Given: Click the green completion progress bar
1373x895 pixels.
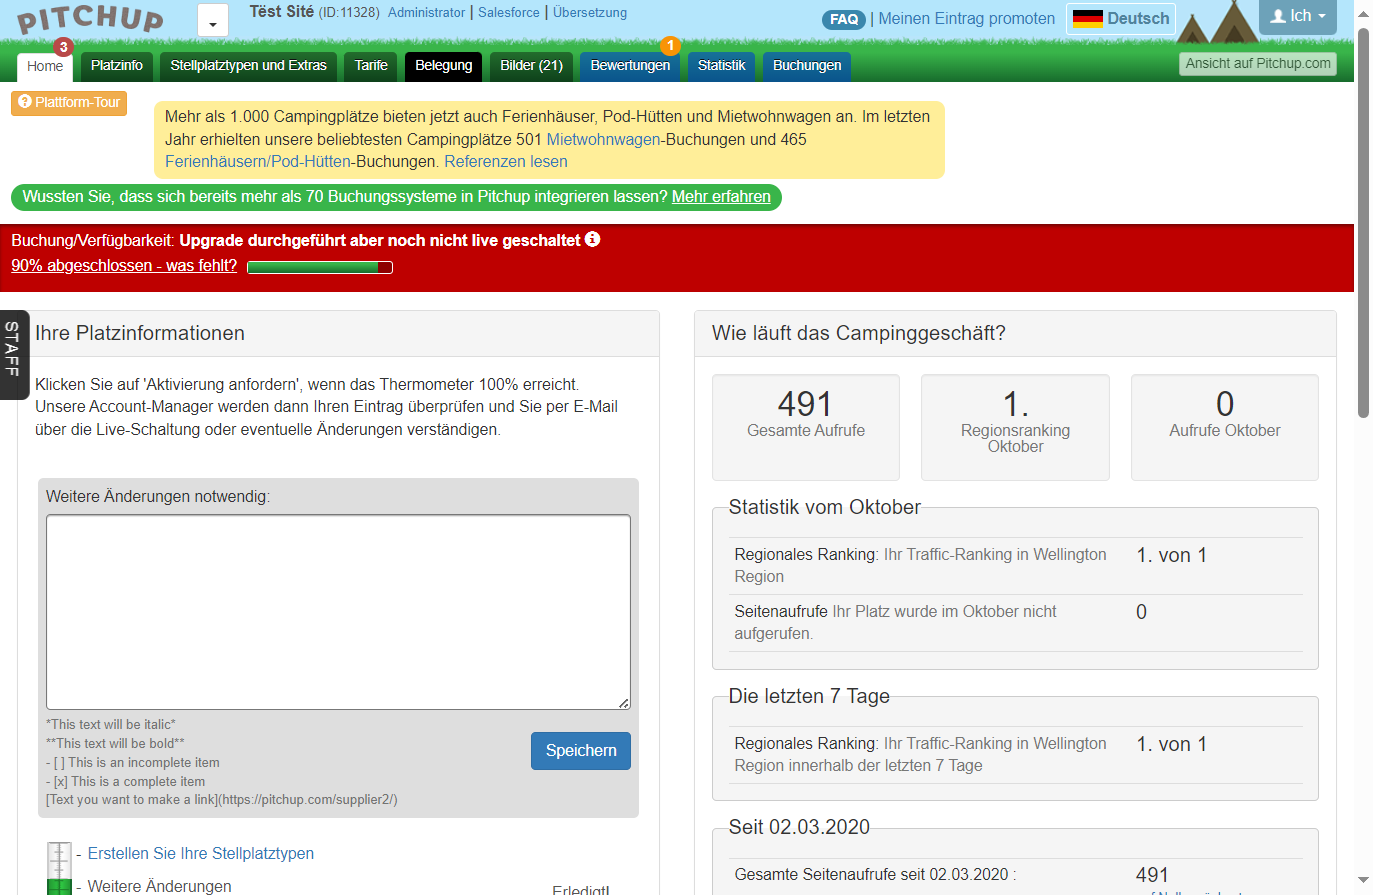Looking at the screenshot, I should coord(320,267).
